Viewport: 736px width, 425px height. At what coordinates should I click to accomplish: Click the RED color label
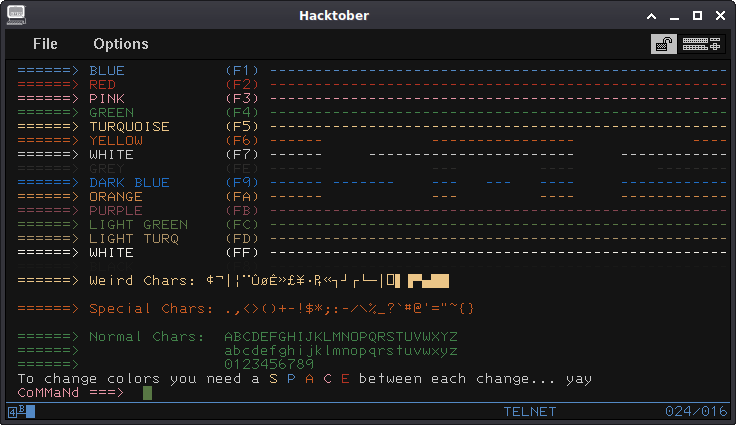pos(102,85)
